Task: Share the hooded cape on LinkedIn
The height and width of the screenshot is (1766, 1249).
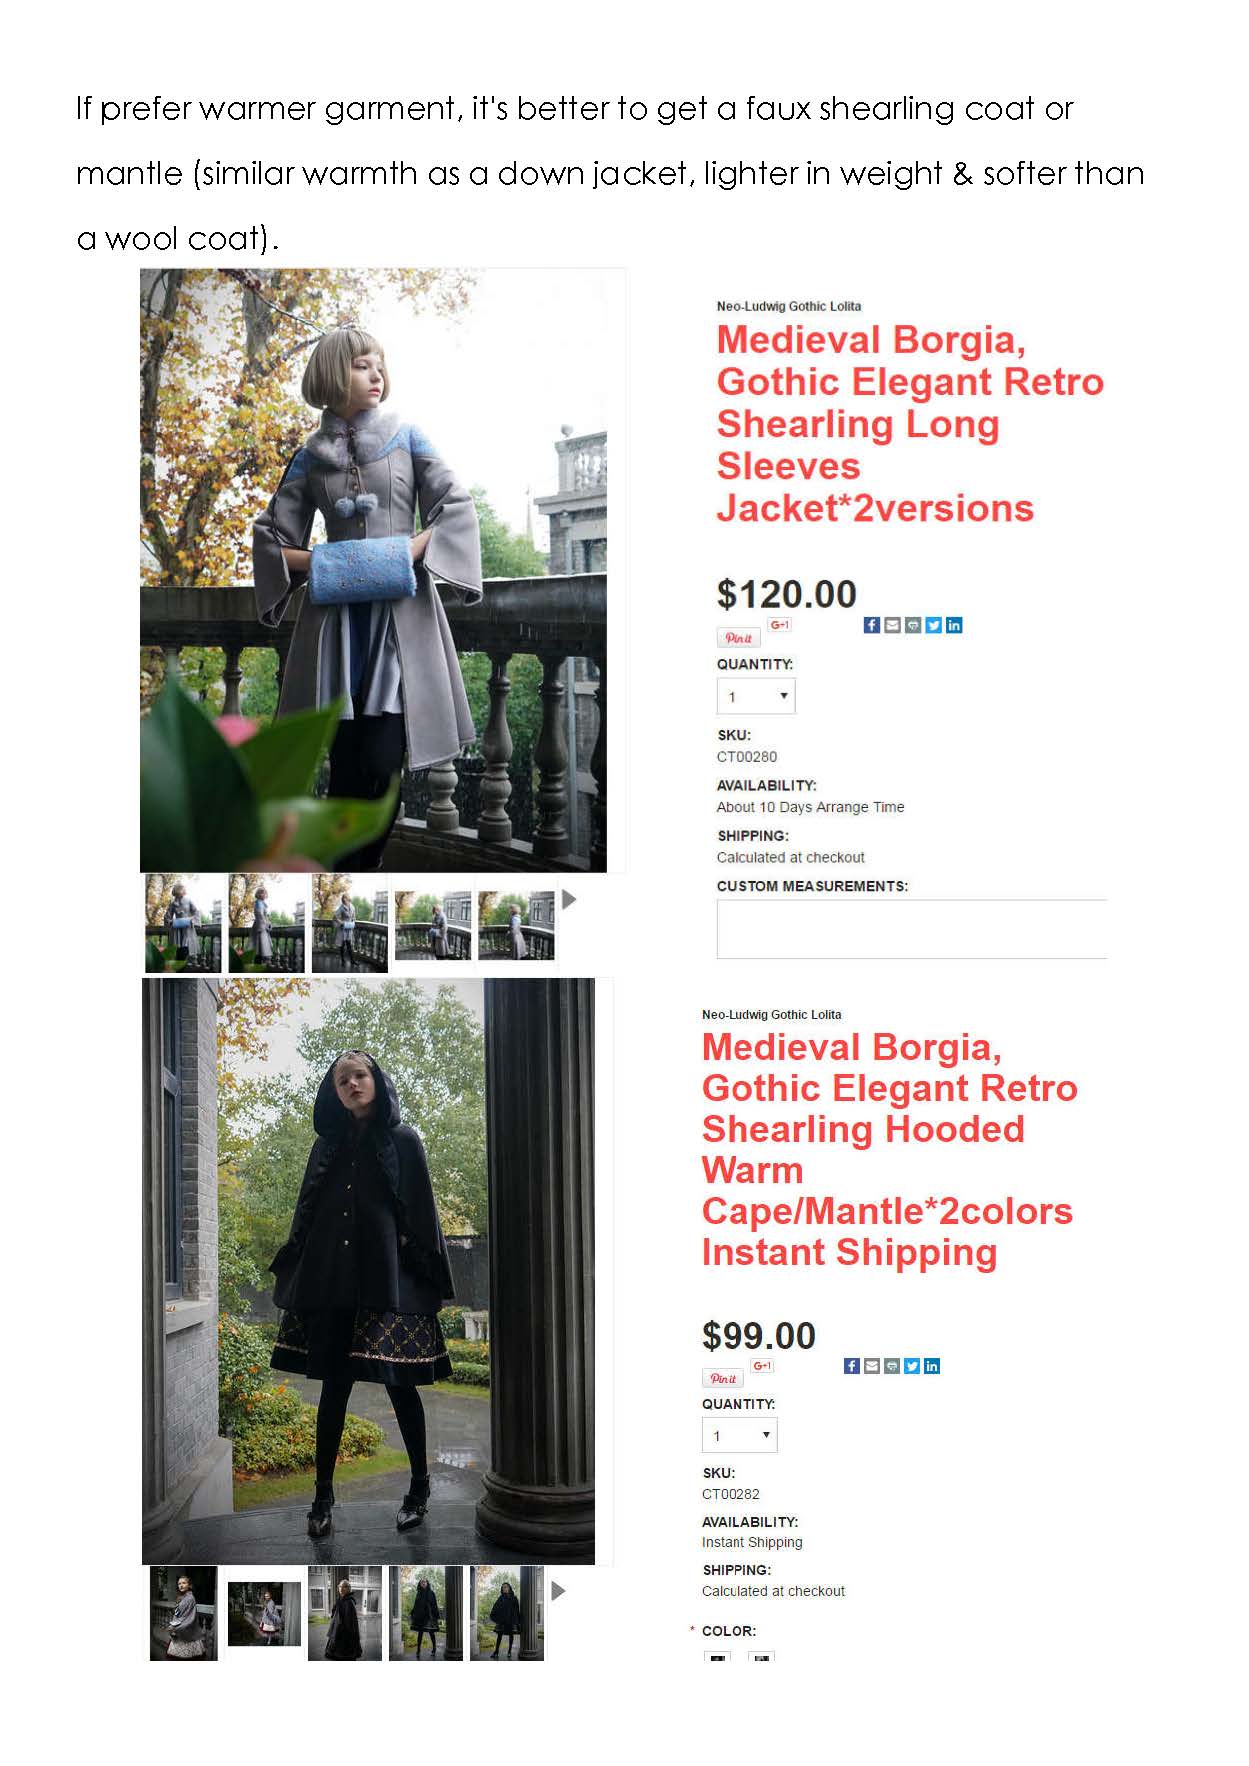Action: pyautogui.click(x=932, y=1365)
